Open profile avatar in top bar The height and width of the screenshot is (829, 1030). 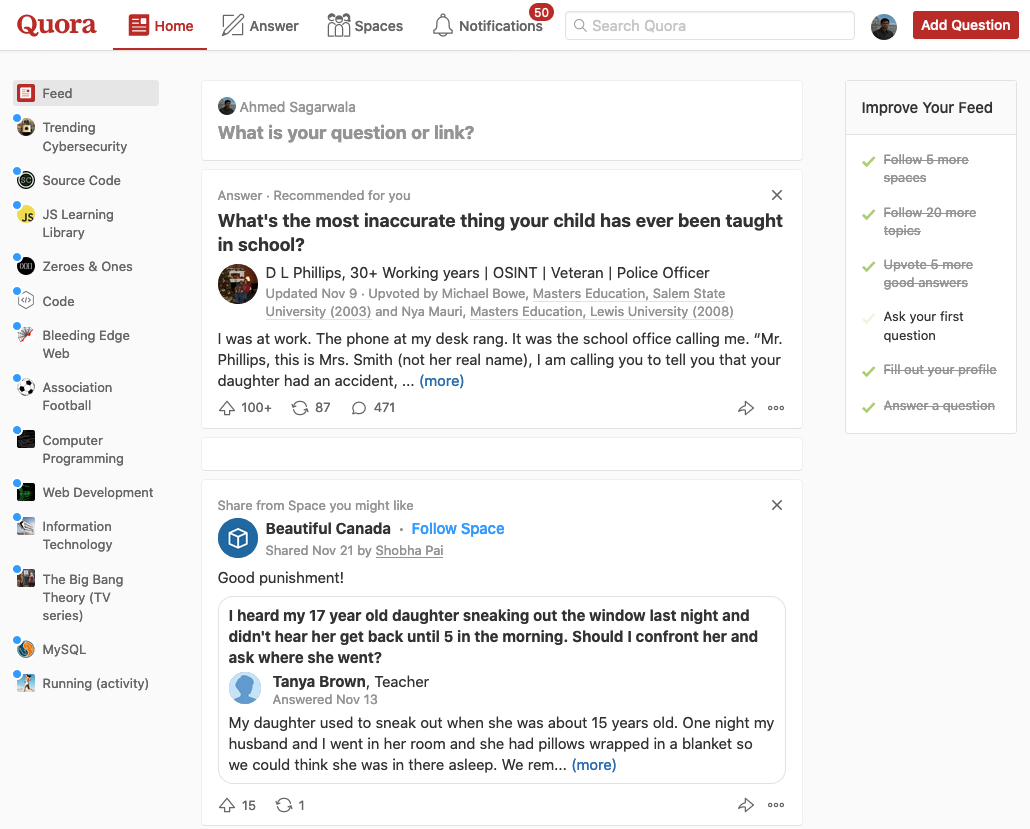pyautogui.click(x=884, y=26)
